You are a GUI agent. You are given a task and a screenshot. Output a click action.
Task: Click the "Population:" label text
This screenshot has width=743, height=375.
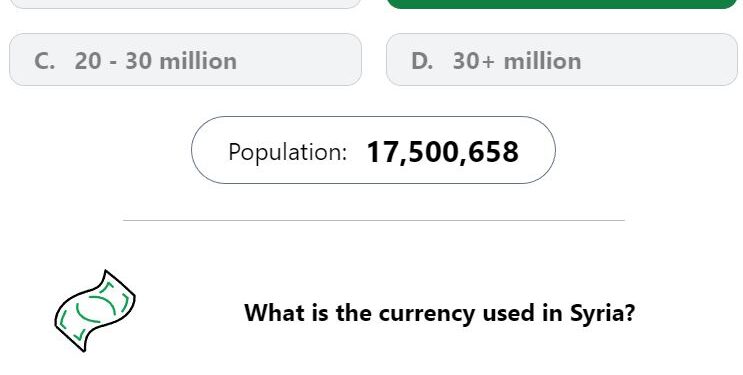click(x=288, y=153)
